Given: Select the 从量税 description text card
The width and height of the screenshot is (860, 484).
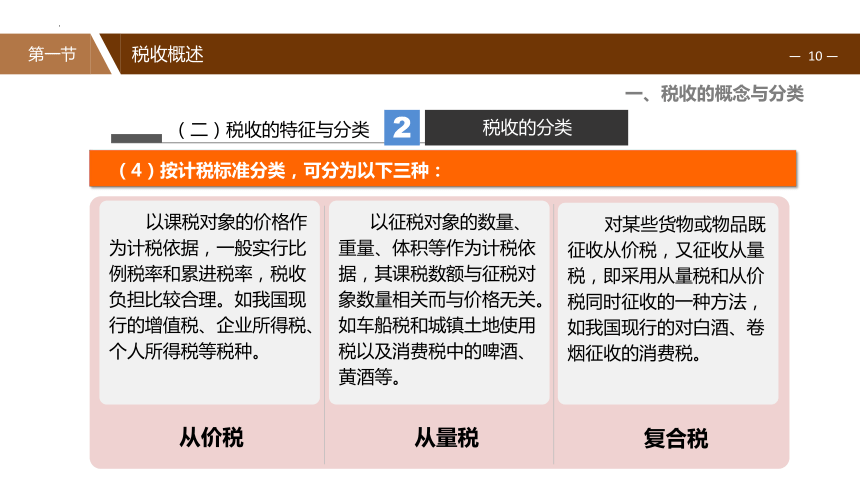Looking at the screenshot, I should click(439, 302).
